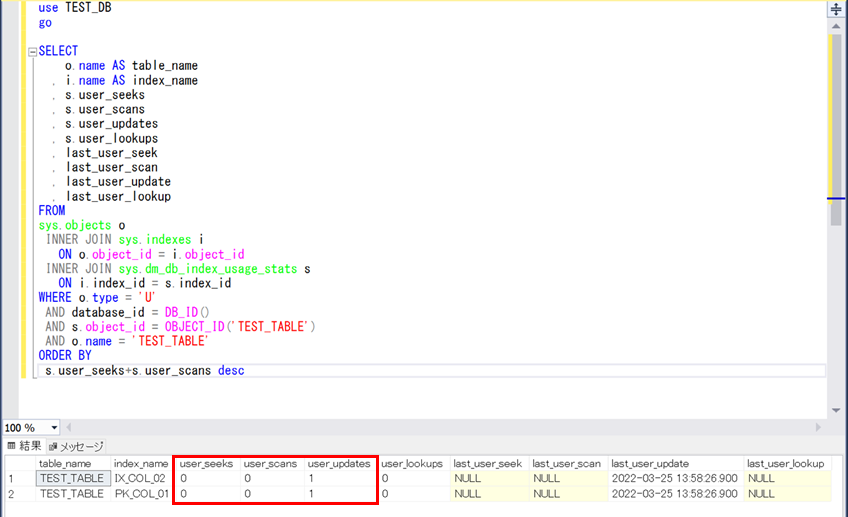Switch to the メッセージ messages tab

(75, 446)
